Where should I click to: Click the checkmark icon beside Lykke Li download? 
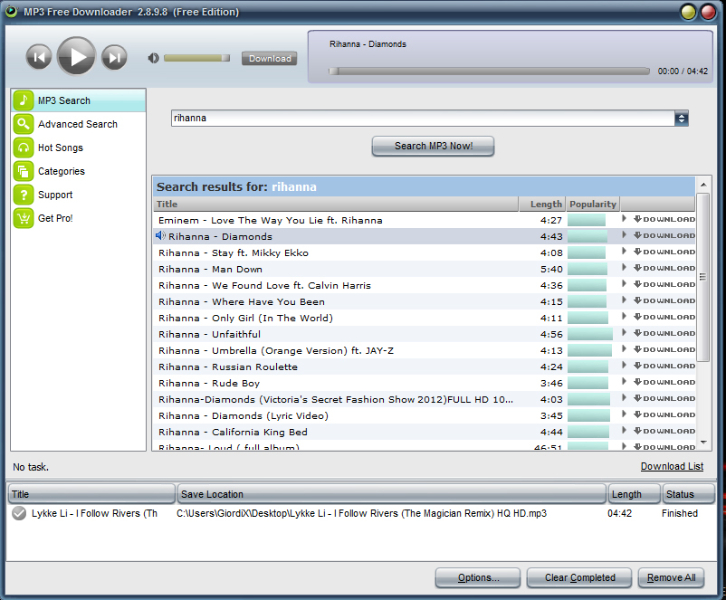pyautogui.click(x=19, y=513)
